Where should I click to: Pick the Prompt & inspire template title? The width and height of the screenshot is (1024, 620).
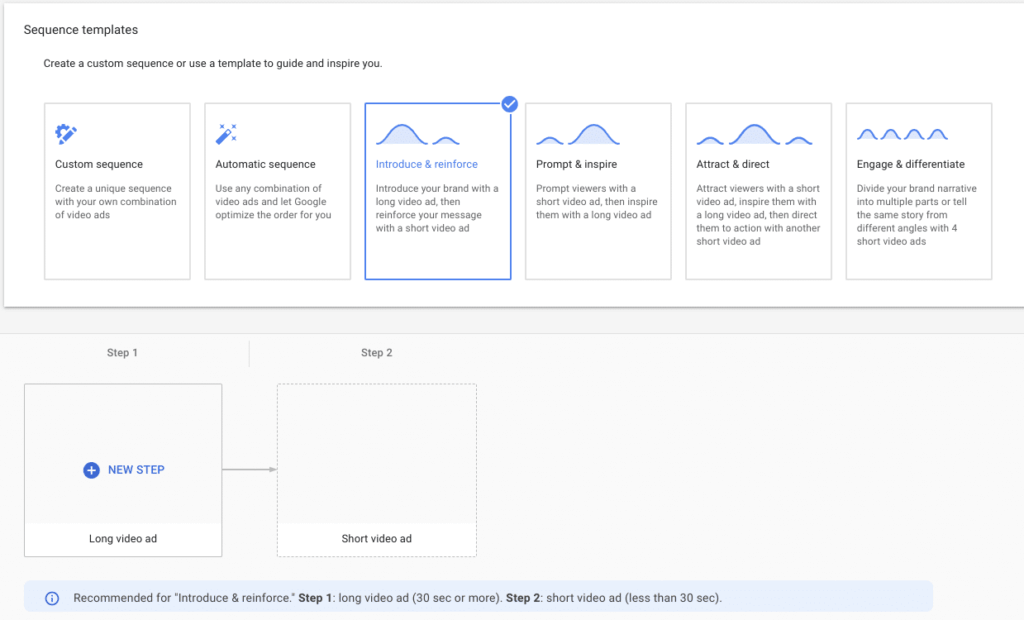(x=576, y=164)
